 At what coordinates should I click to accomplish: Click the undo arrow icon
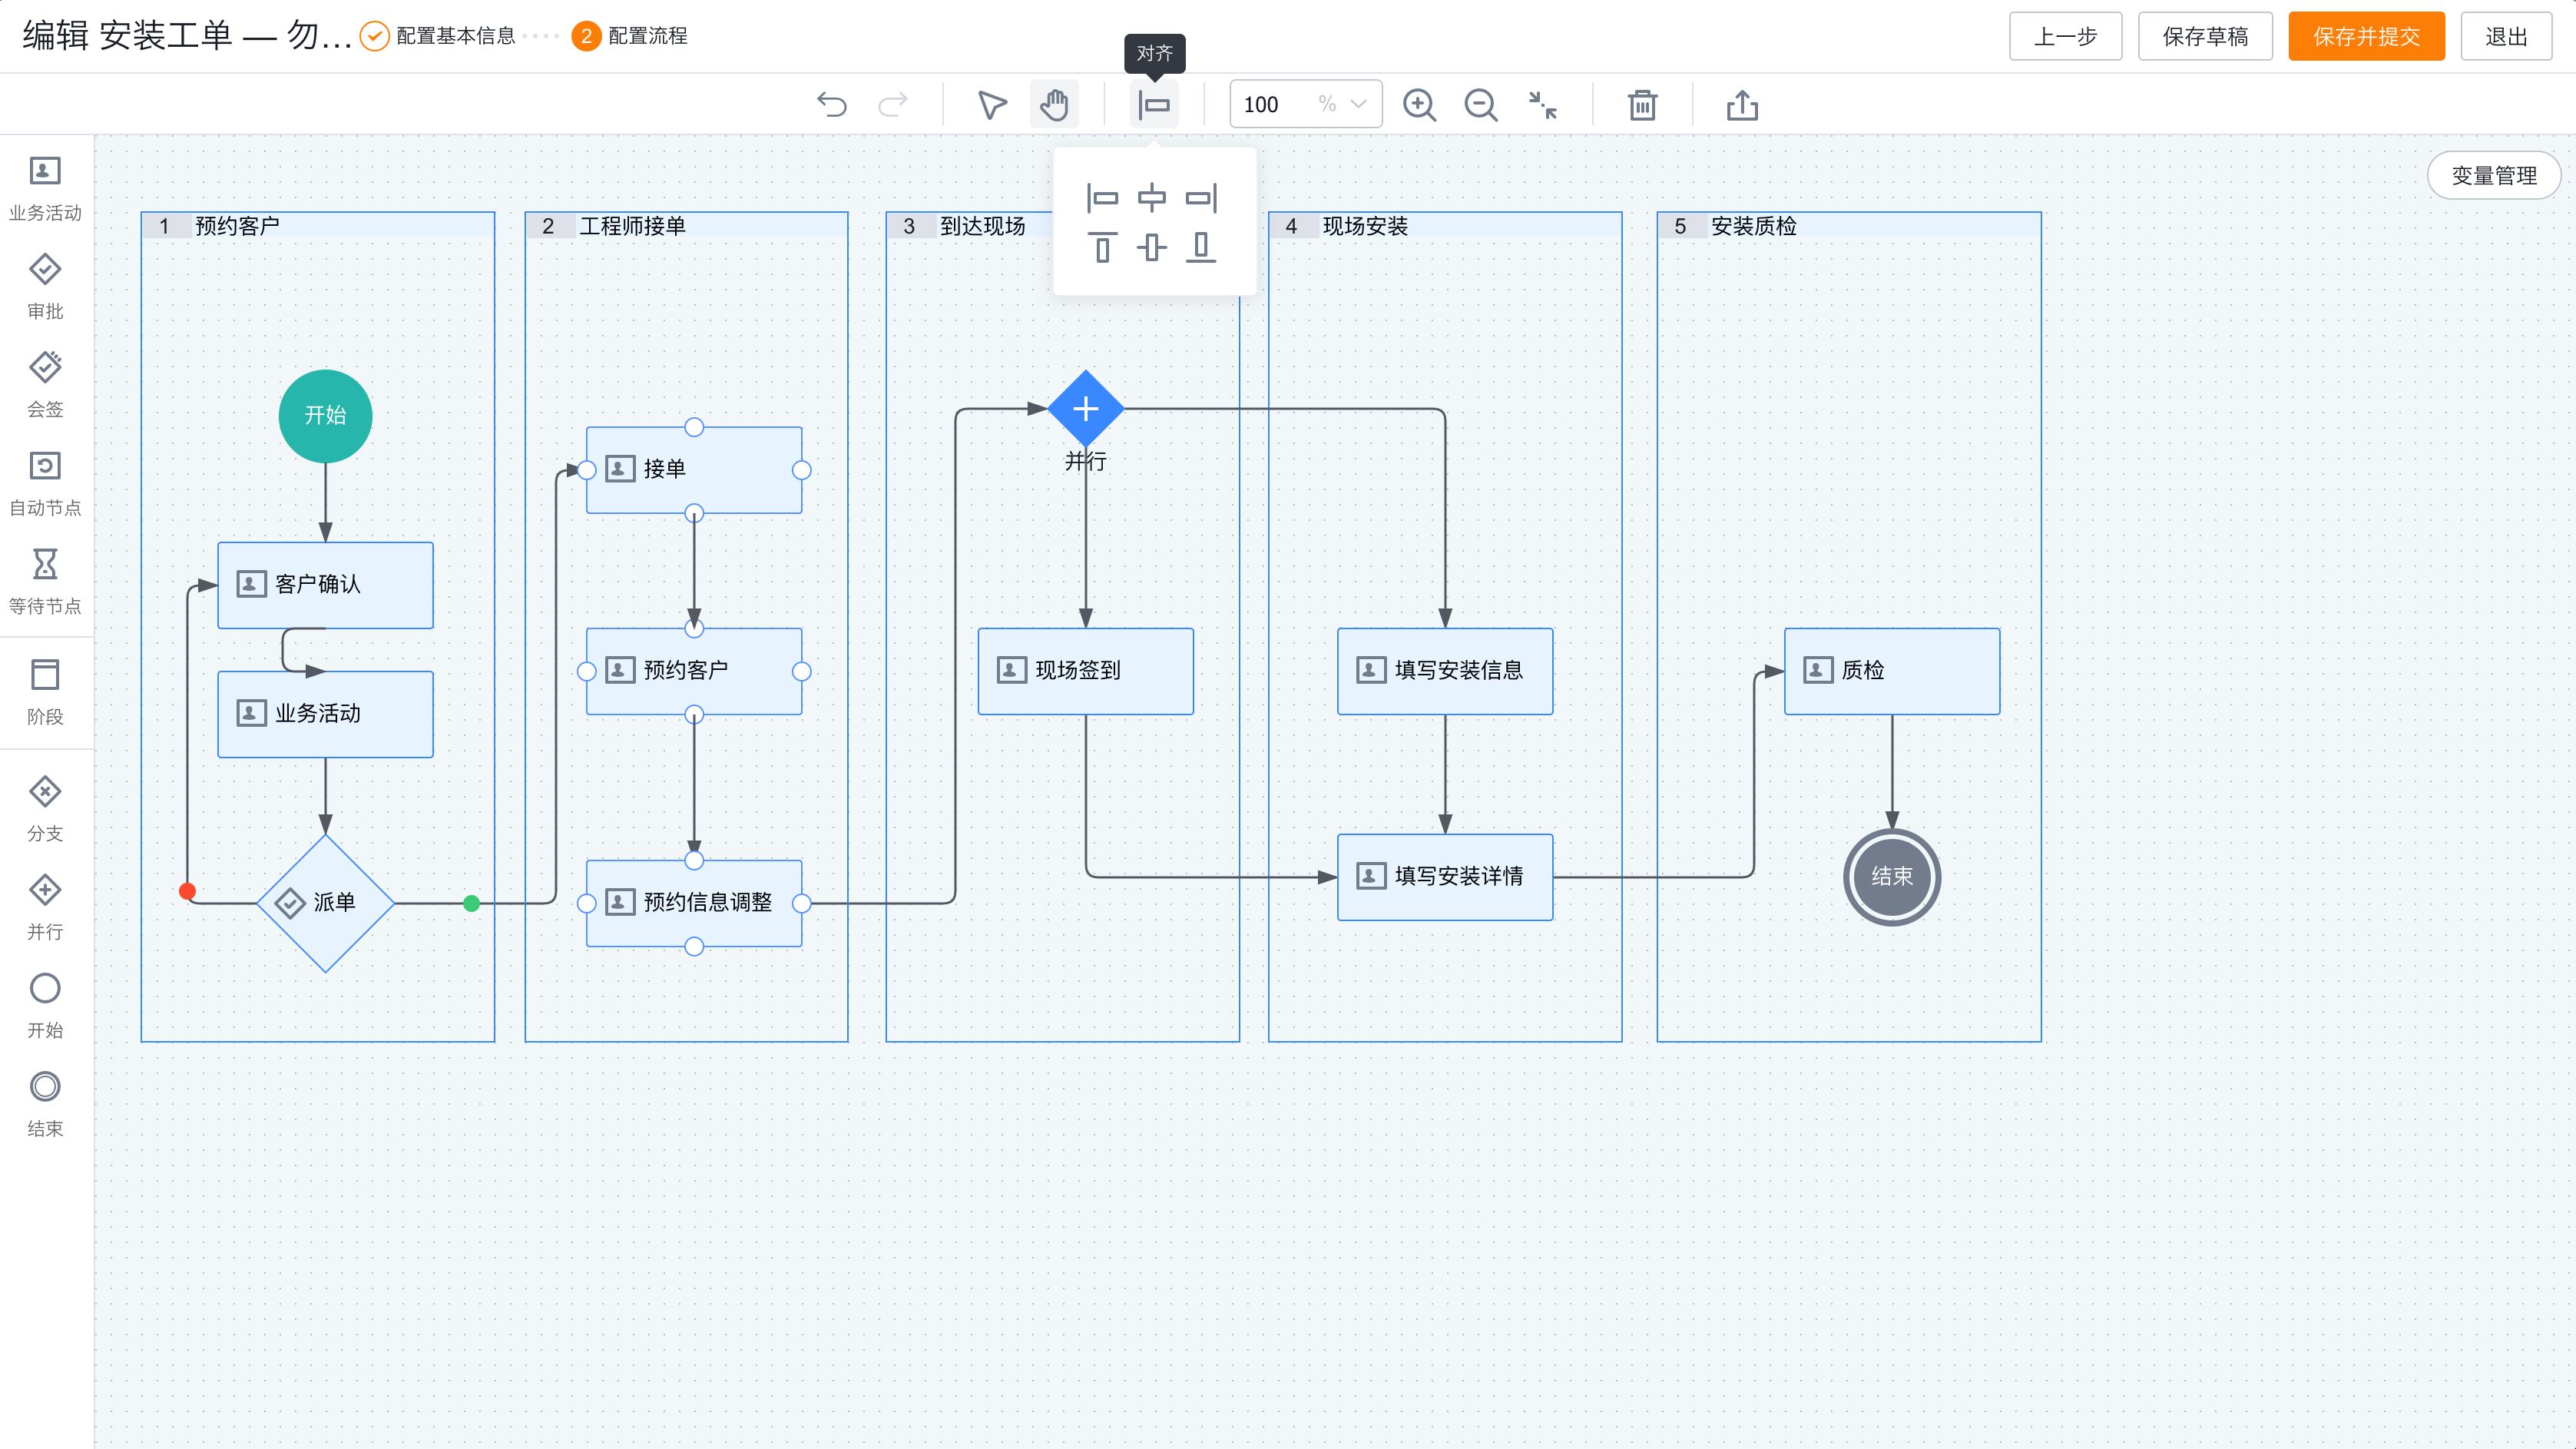coord(831,105)
